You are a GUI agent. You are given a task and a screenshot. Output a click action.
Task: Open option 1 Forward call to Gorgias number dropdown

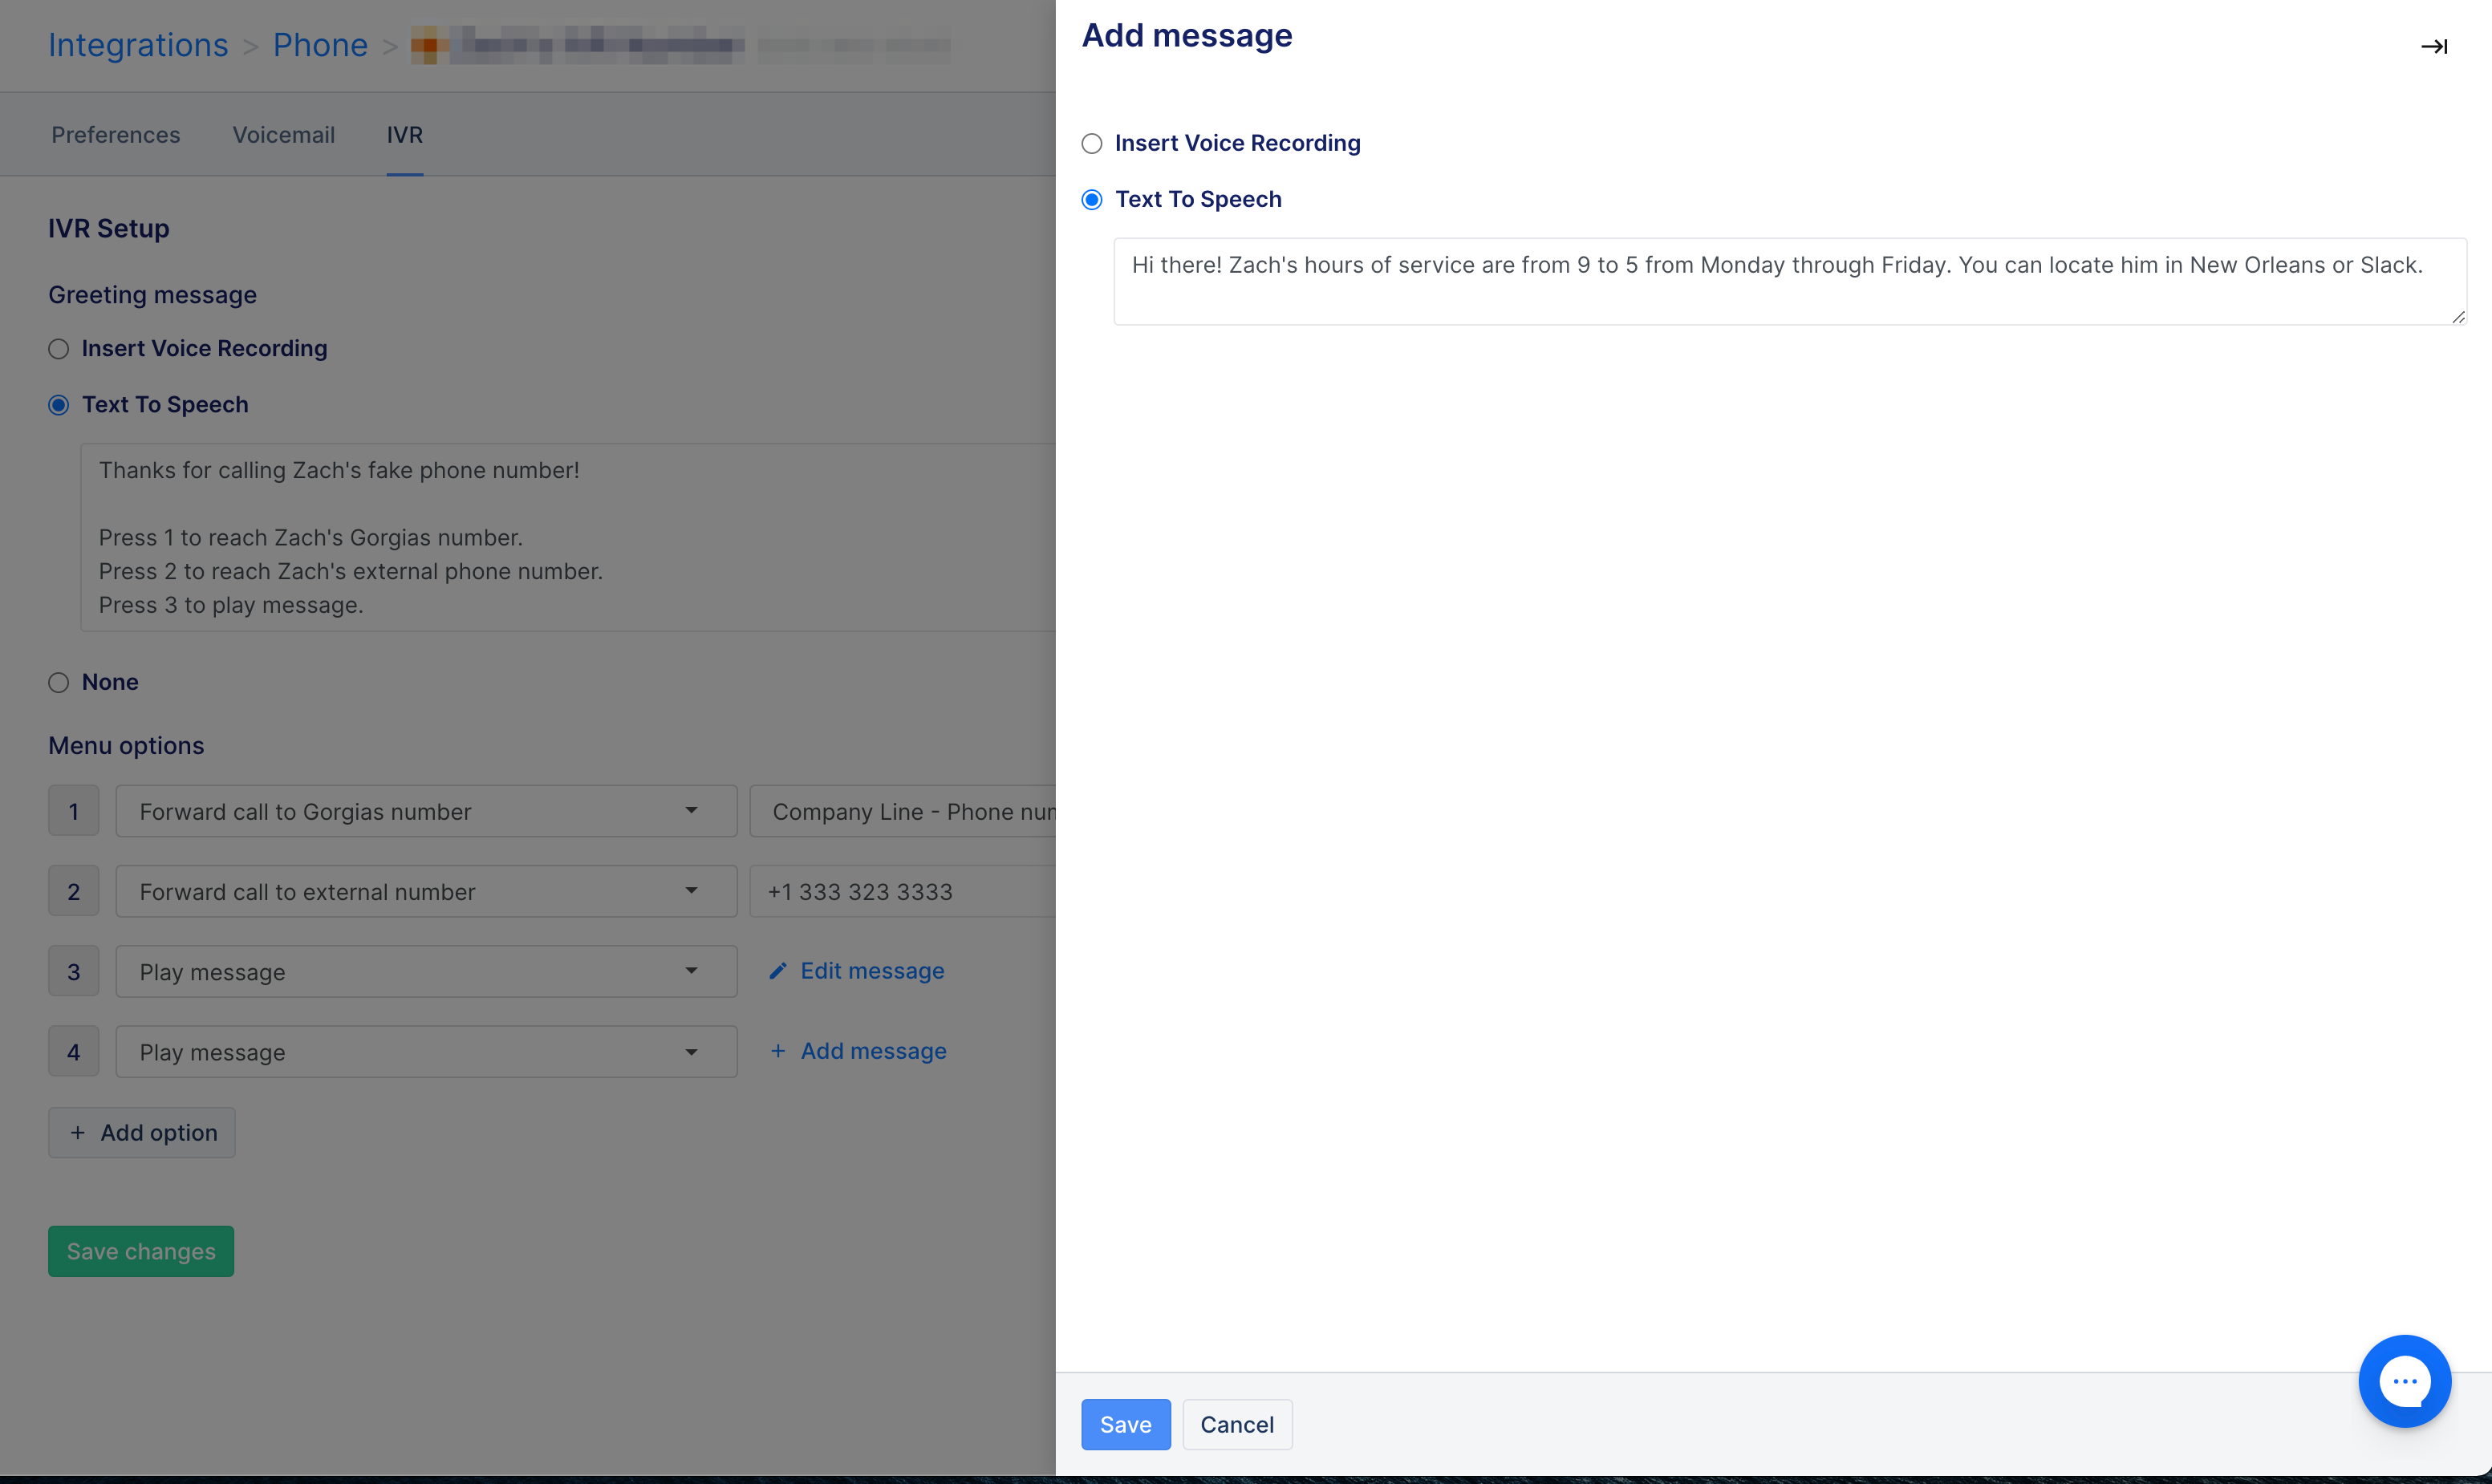point(426,811)
